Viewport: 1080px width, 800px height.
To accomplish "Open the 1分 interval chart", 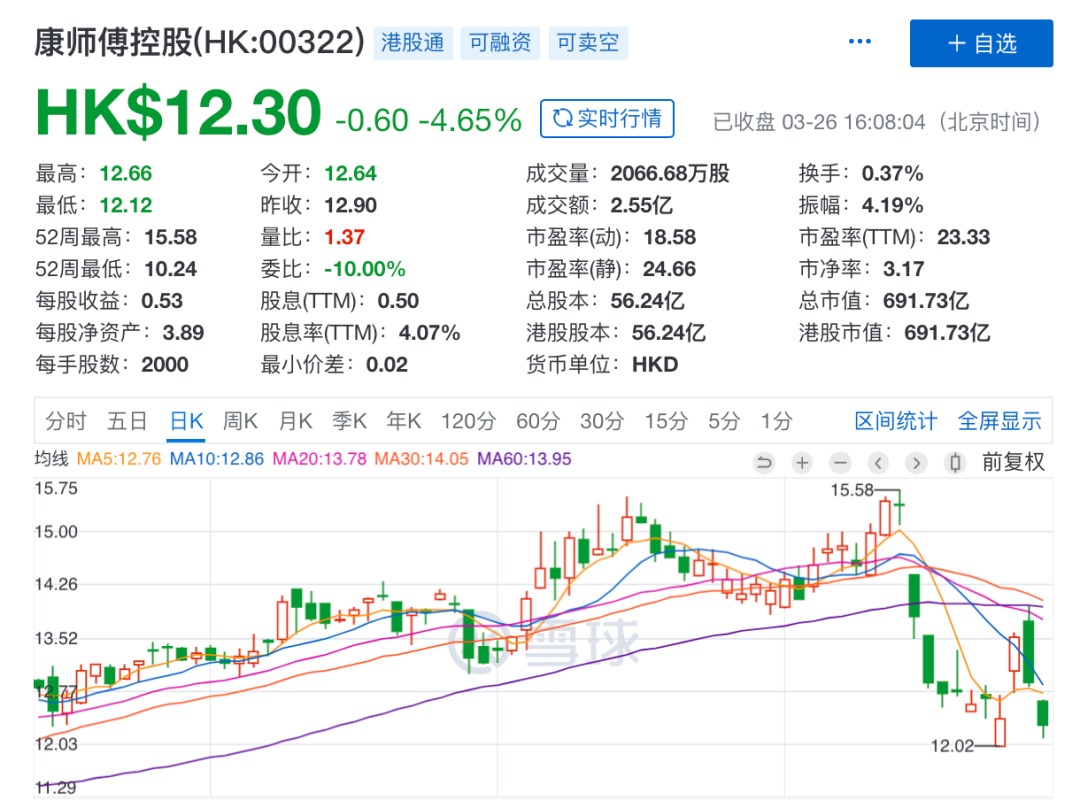I will click(x=776, y=421).
